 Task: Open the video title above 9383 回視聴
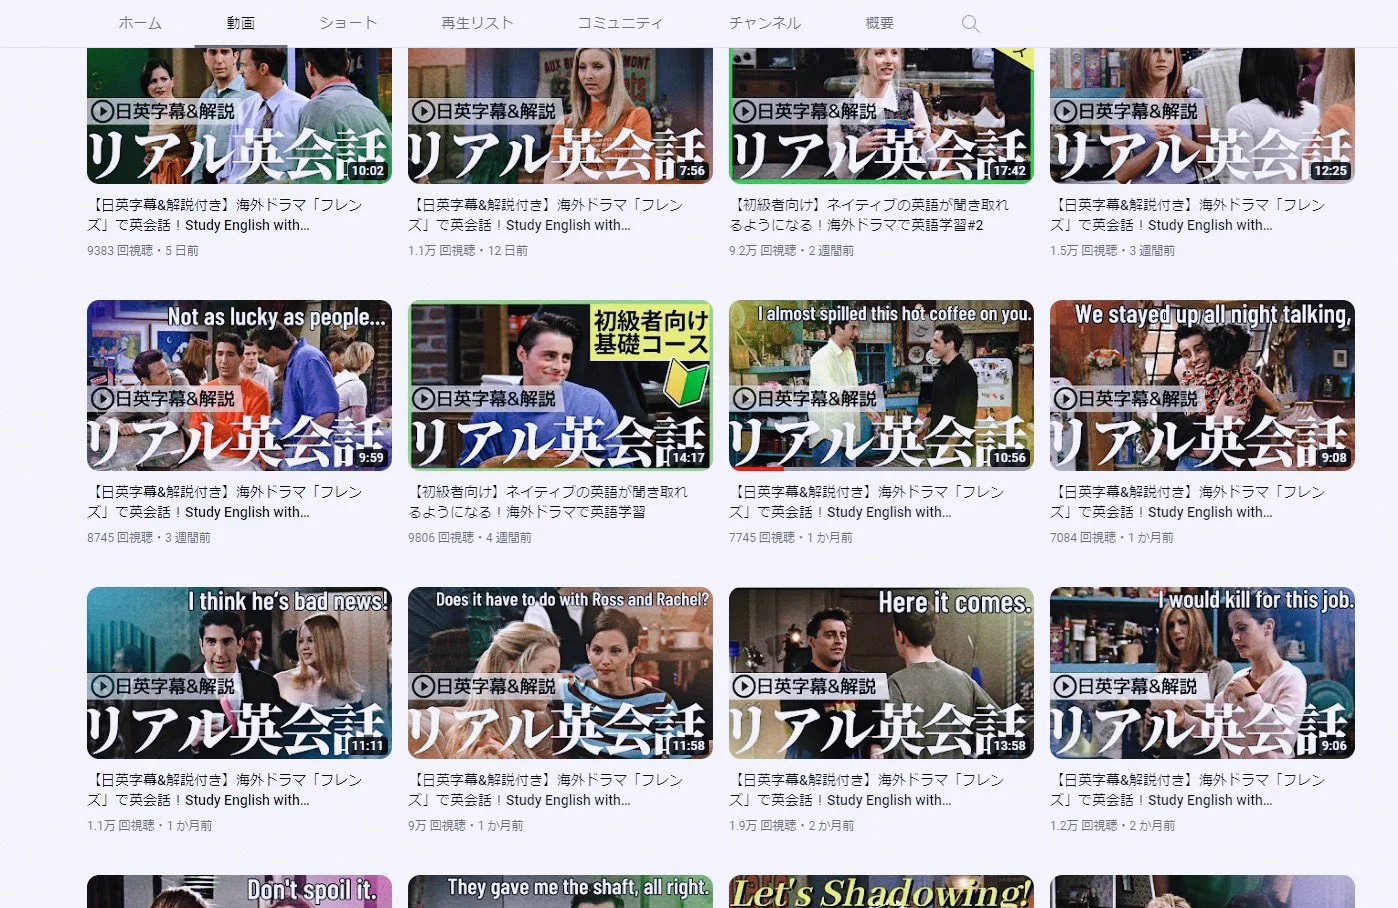(225, 215)
